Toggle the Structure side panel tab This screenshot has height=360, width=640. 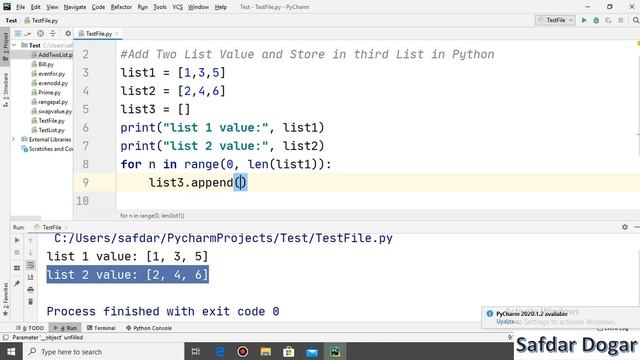coord(5,89)
